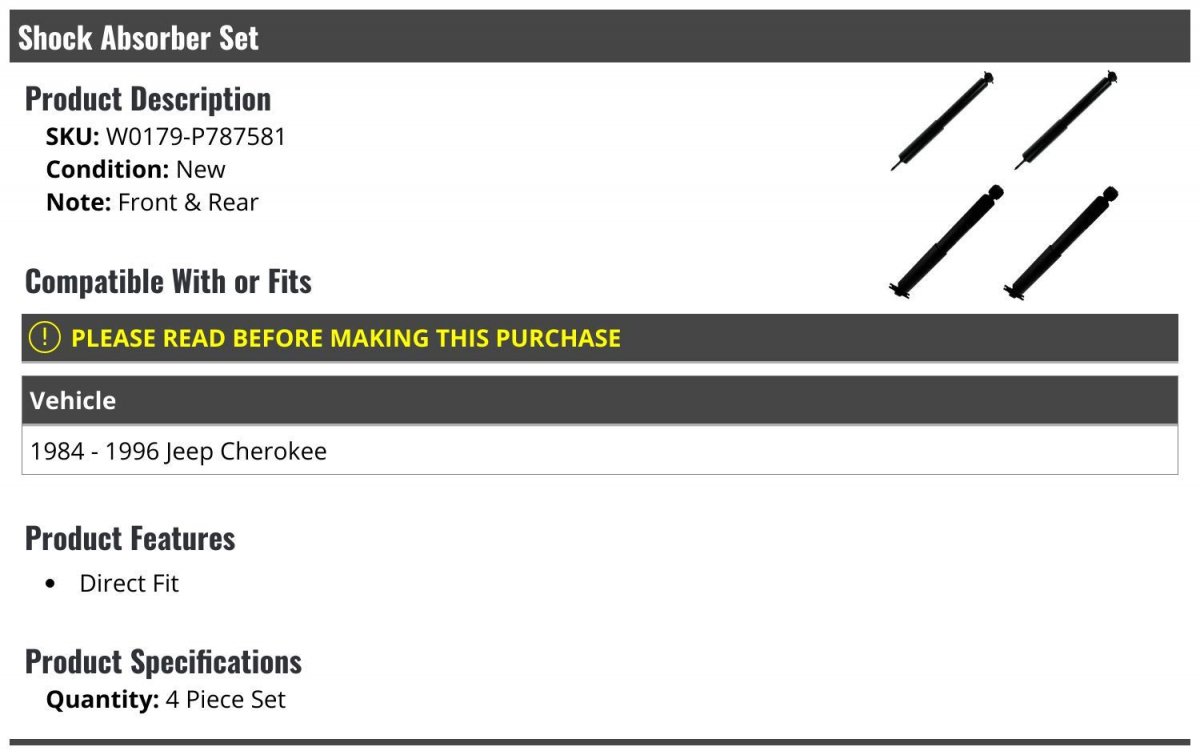Click the Shock Absorber Set title bar

click(x=600, y=37)
